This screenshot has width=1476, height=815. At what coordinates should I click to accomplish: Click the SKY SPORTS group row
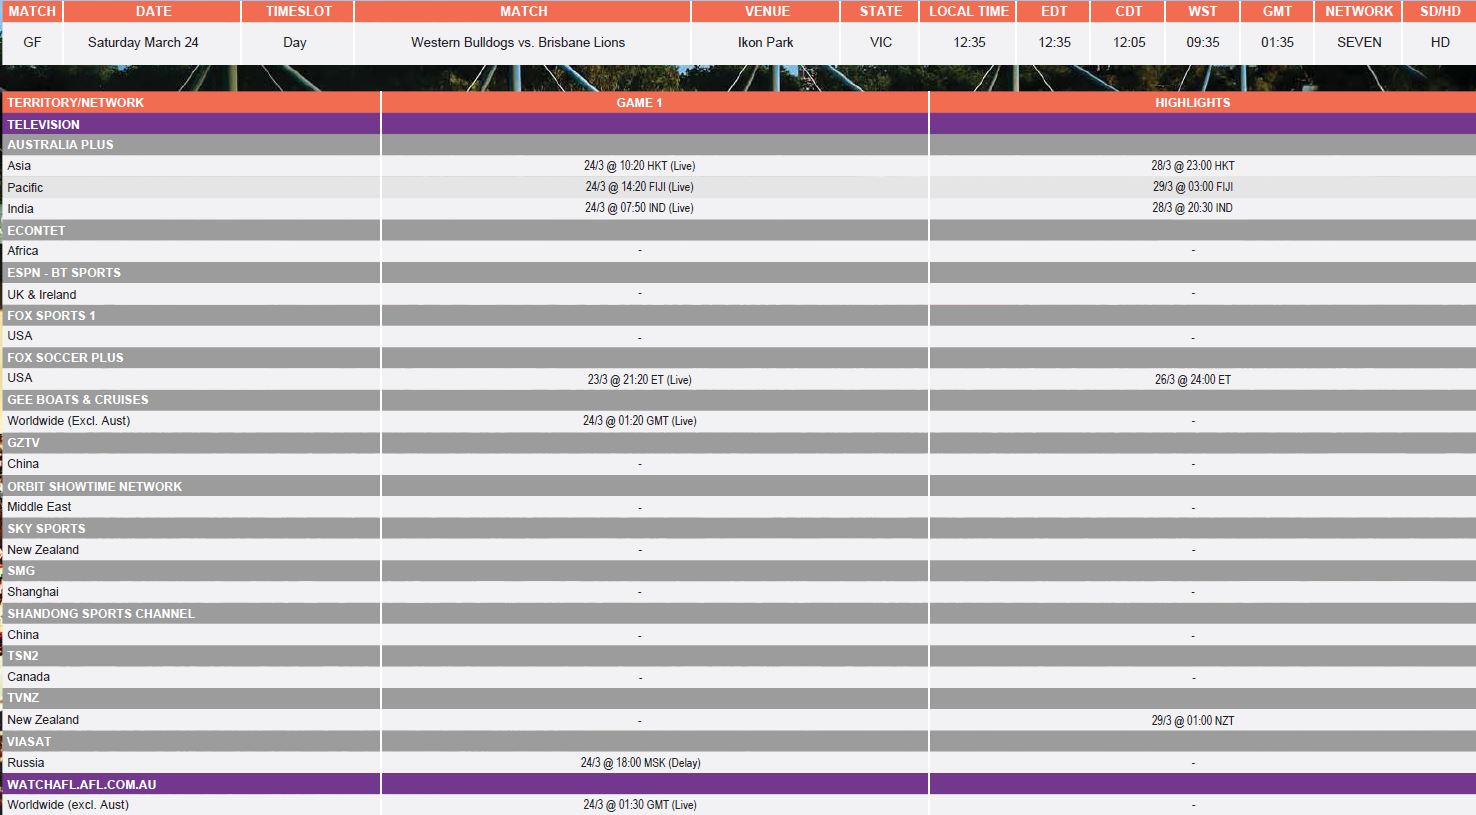pyautogui.click(x=738, y=528)
